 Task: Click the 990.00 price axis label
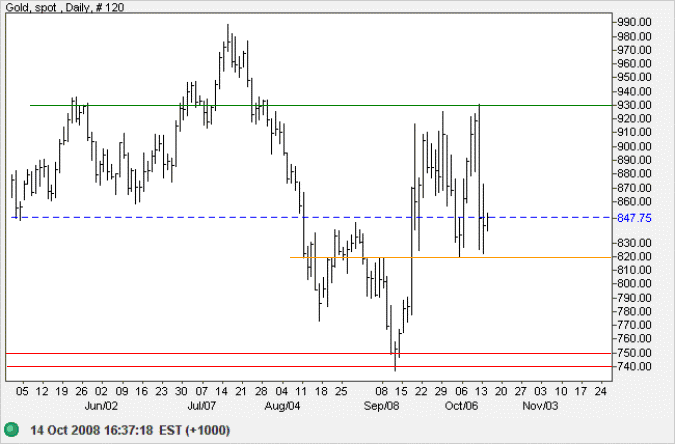click(x=634, y=22)
